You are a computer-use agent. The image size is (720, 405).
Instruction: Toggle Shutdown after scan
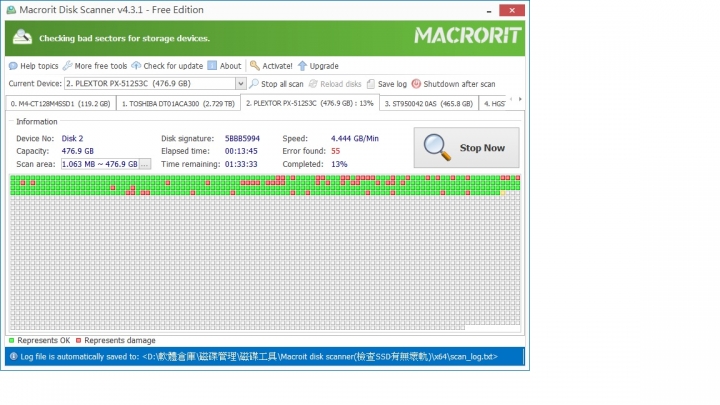(453, 84)
